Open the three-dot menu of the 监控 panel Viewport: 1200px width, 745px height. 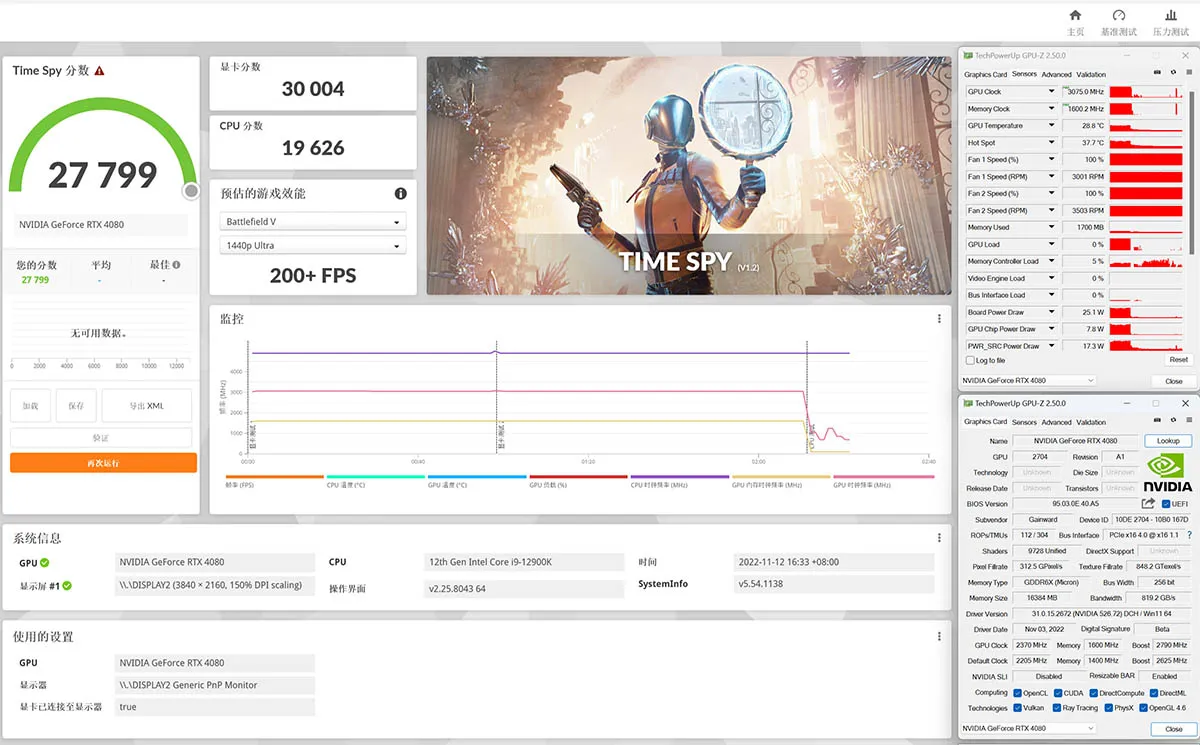(x=939, y=319)
